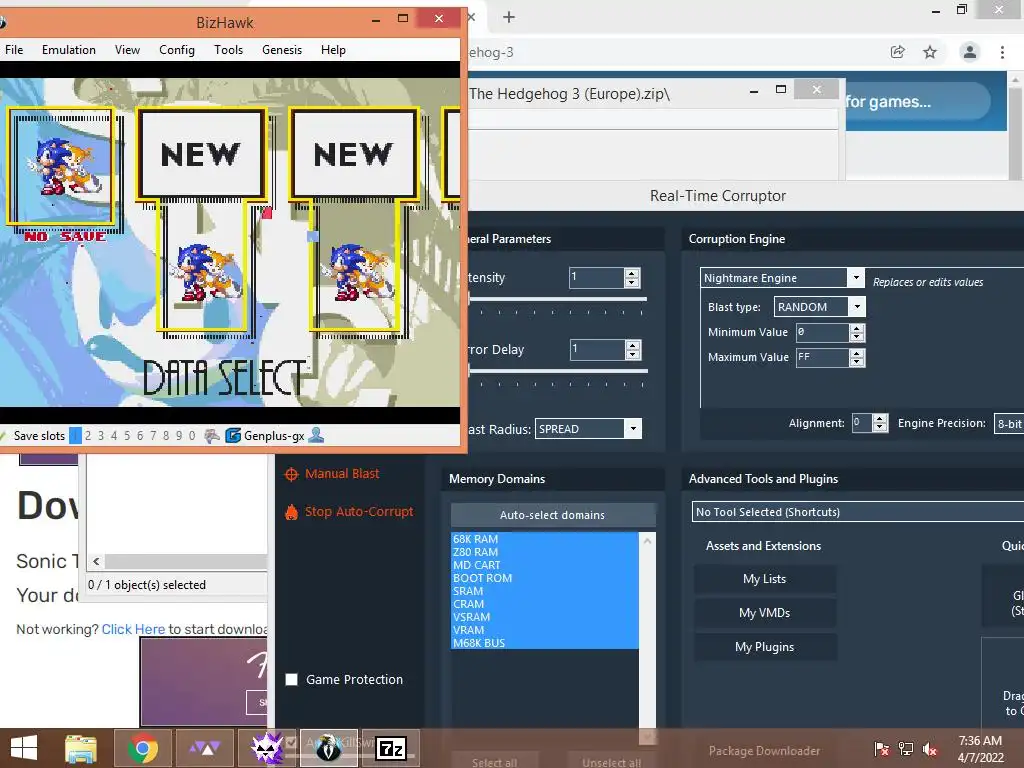
Task: Open Chrome profile avatar icon
Action: (970, 52)
